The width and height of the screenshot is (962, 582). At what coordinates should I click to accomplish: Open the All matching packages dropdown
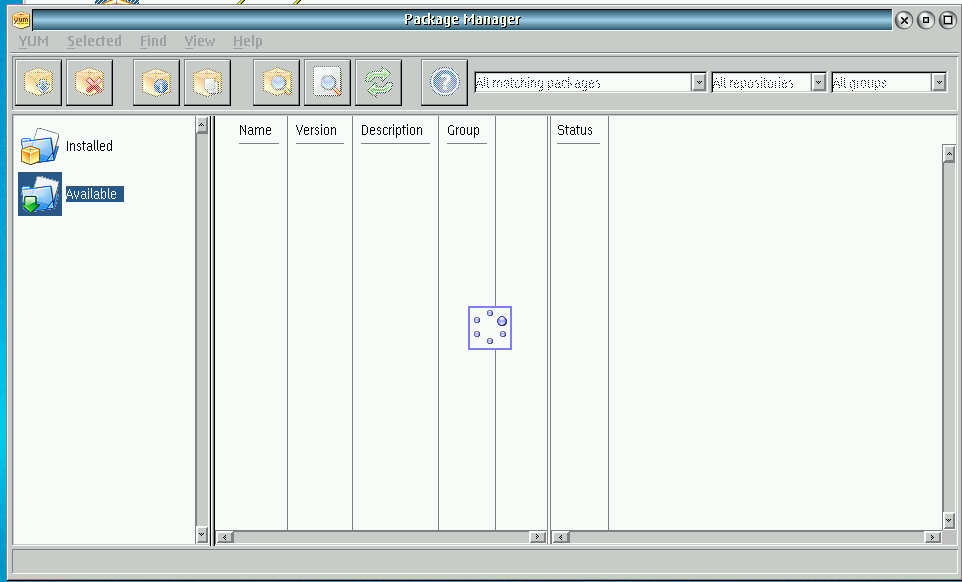(699, 82)
